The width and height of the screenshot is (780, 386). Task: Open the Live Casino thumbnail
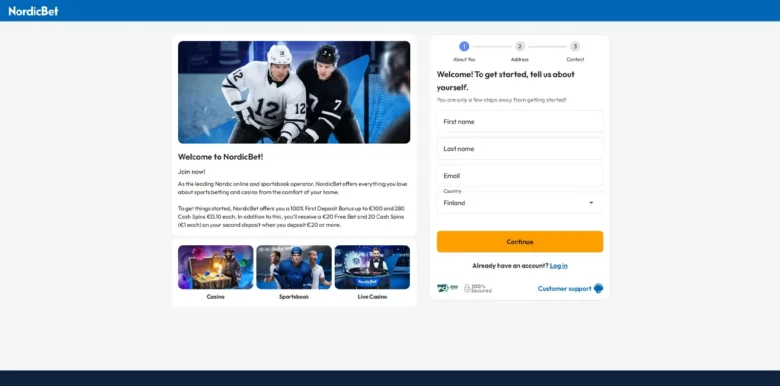[372, 267]
